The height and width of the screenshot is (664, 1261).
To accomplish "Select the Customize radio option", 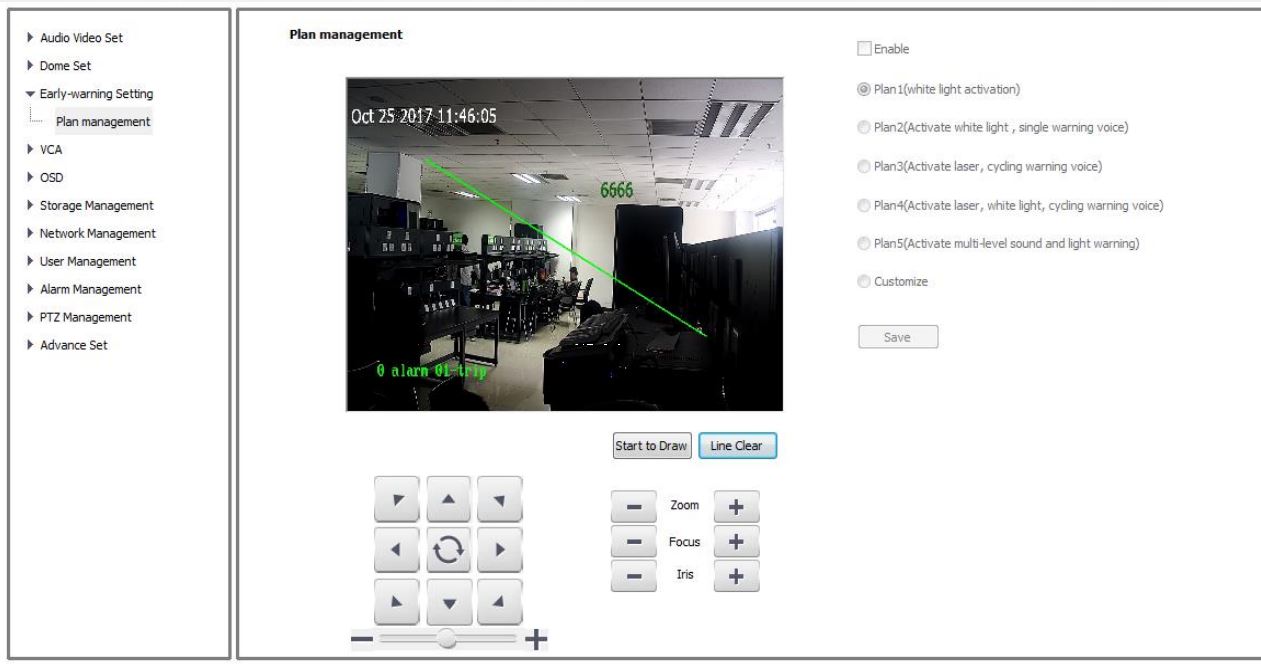I will 864,282.
